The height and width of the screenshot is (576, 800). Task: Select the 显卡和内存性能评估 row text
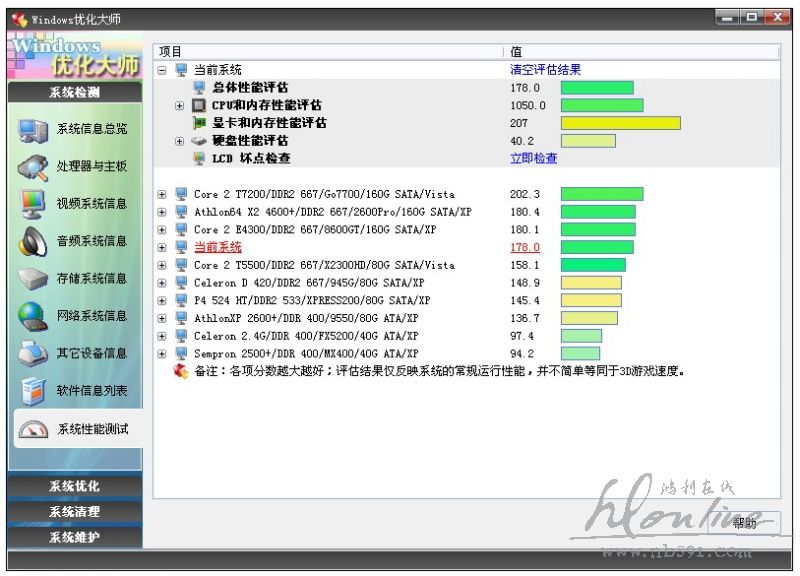[x=269, y=123]
